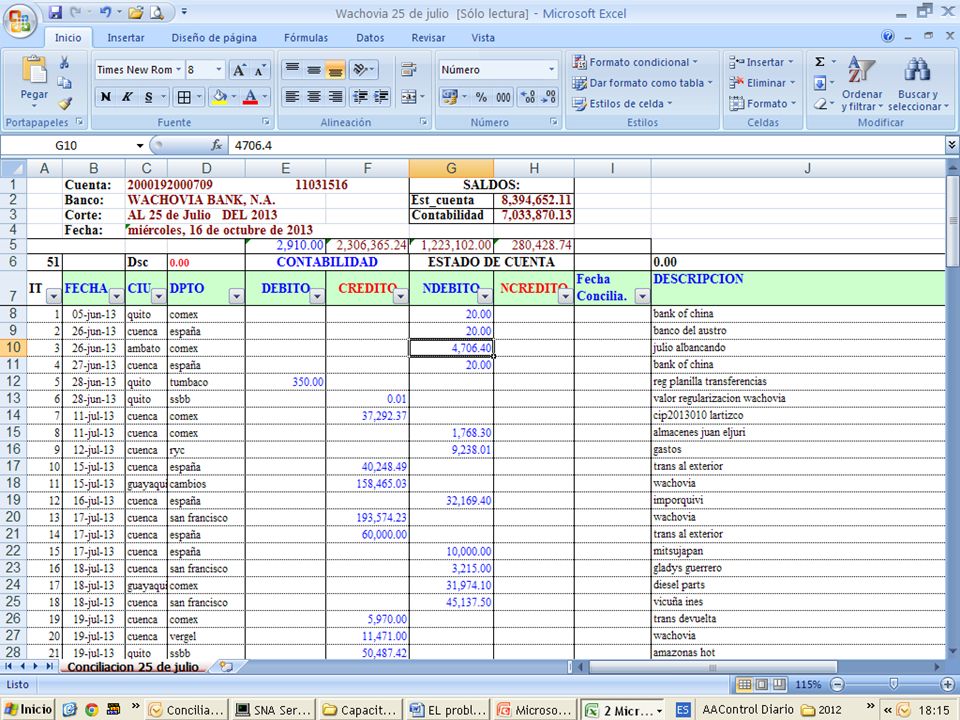Viewport: 960px width, 720px height.
Task: Decrease the decimal places
Action: tap(549, 97)
